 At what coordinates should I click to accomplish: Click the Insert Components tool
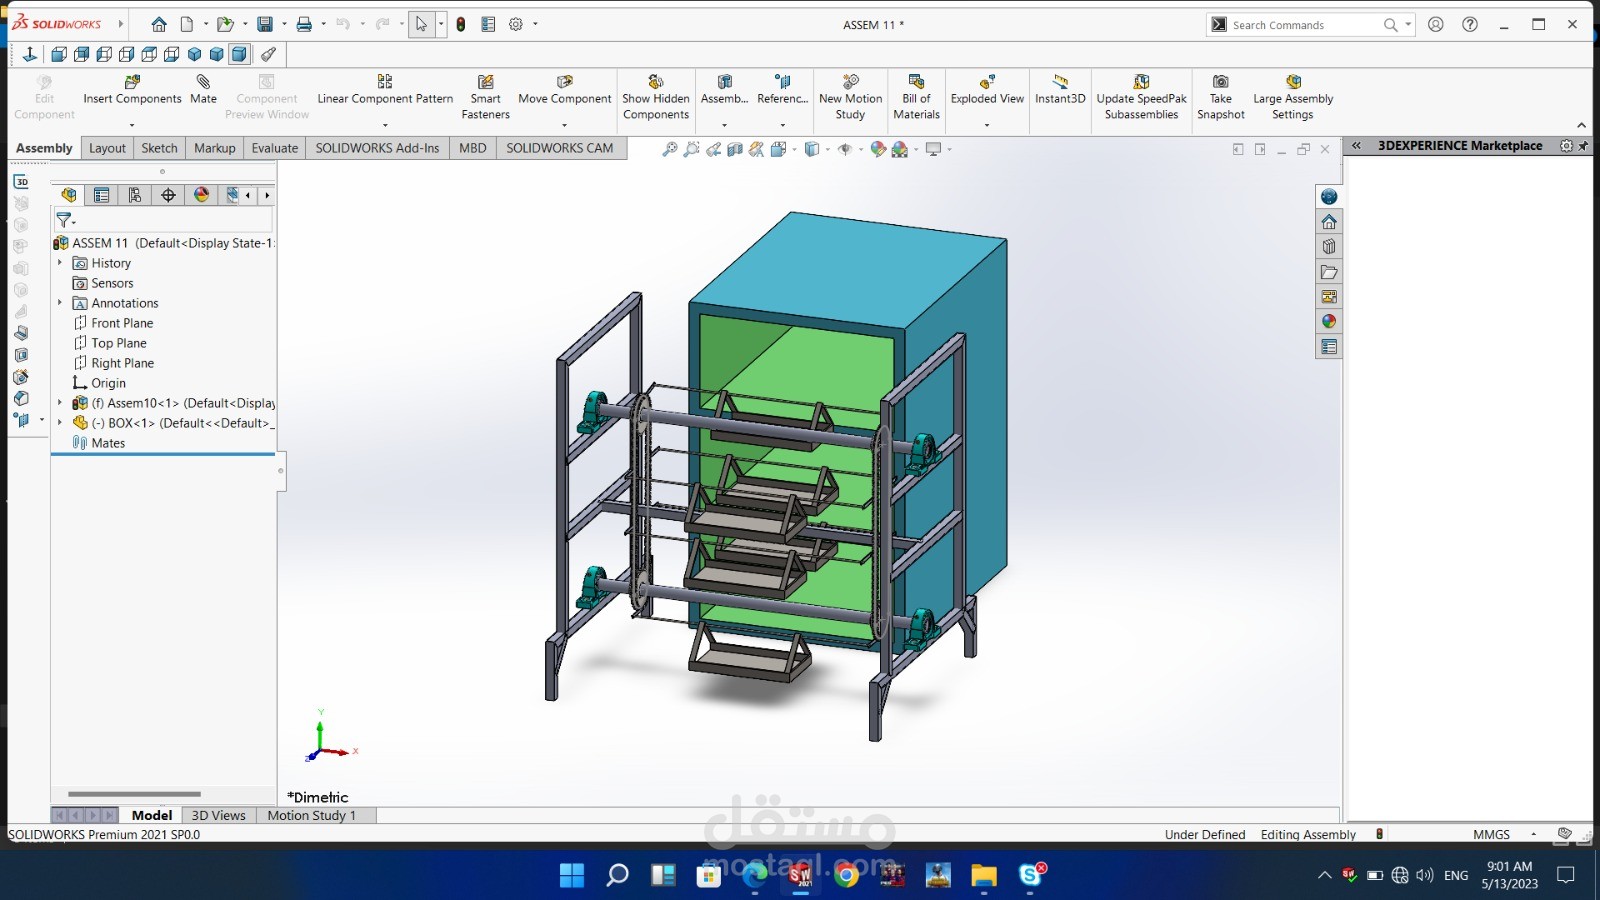132,90
